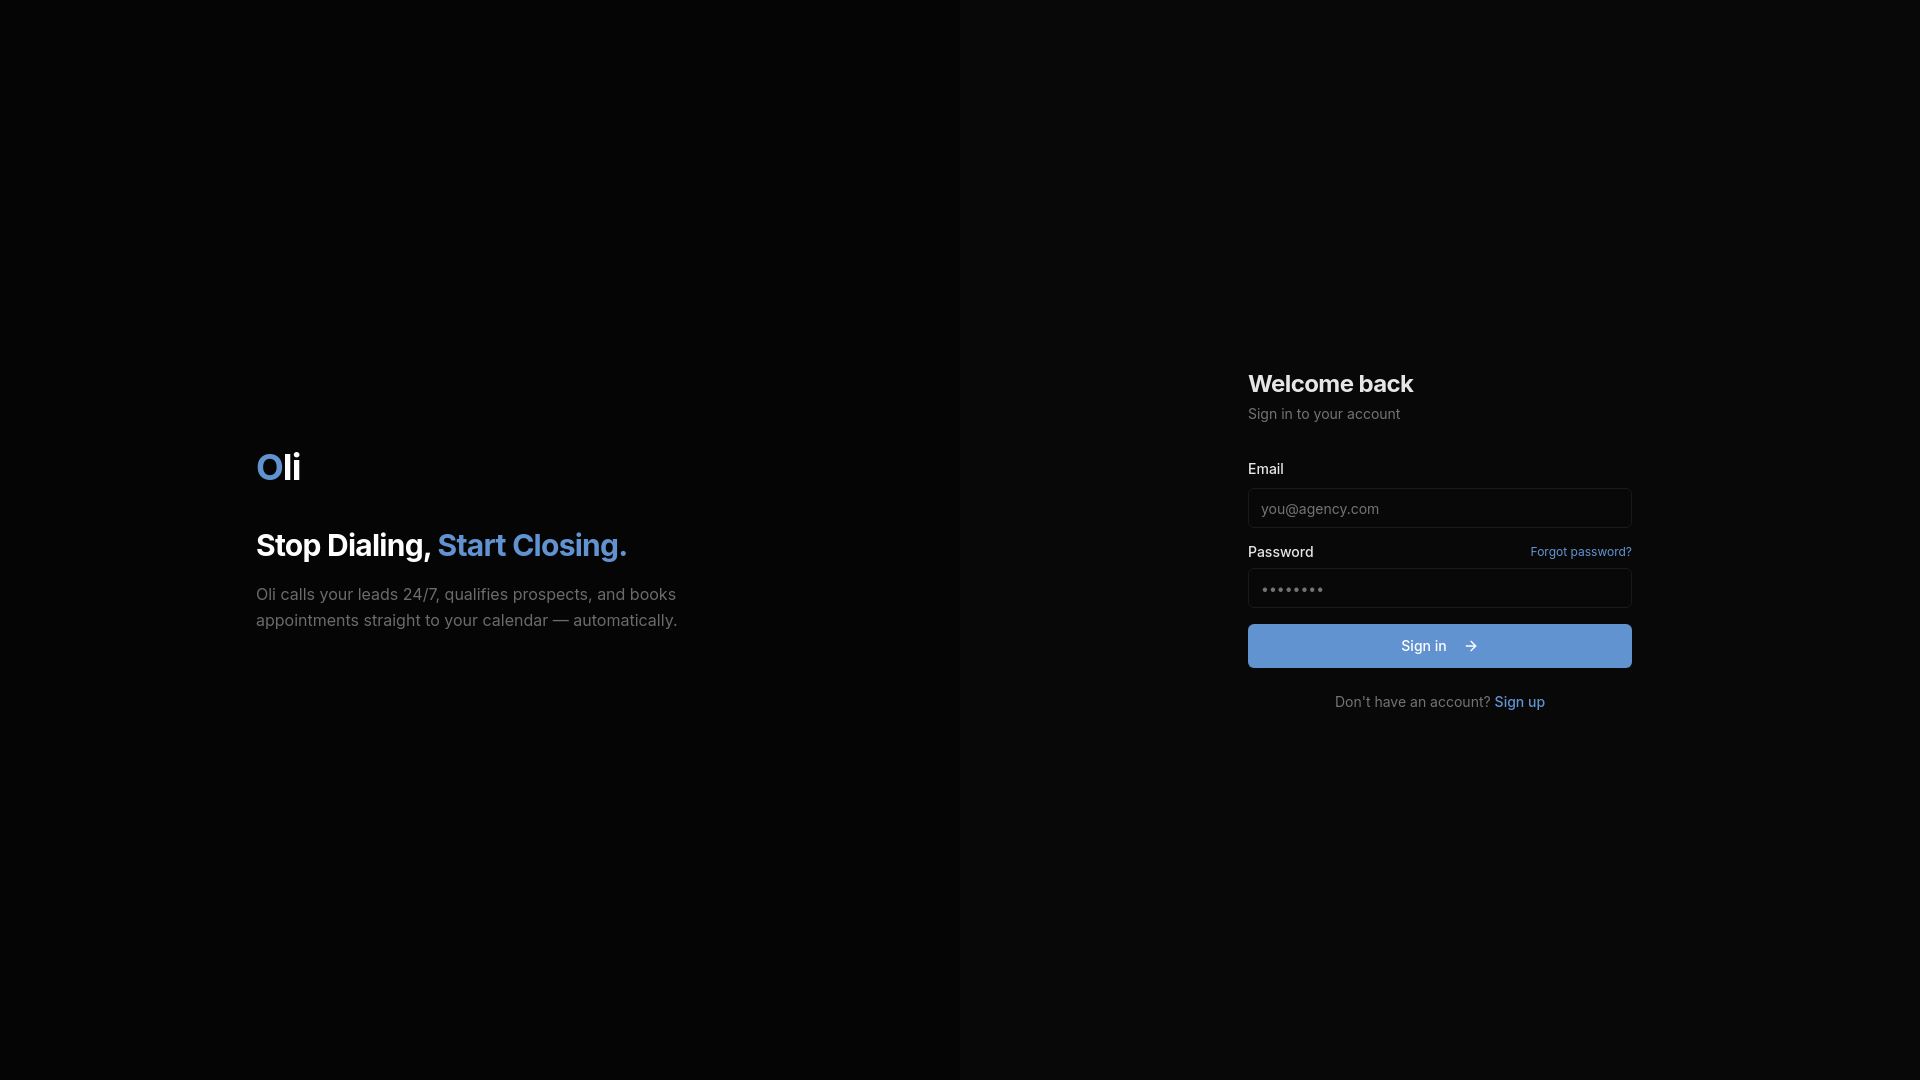The image size is (1920, 1080).
Task: Focus the Password input field
Action: coord(1440,588)
